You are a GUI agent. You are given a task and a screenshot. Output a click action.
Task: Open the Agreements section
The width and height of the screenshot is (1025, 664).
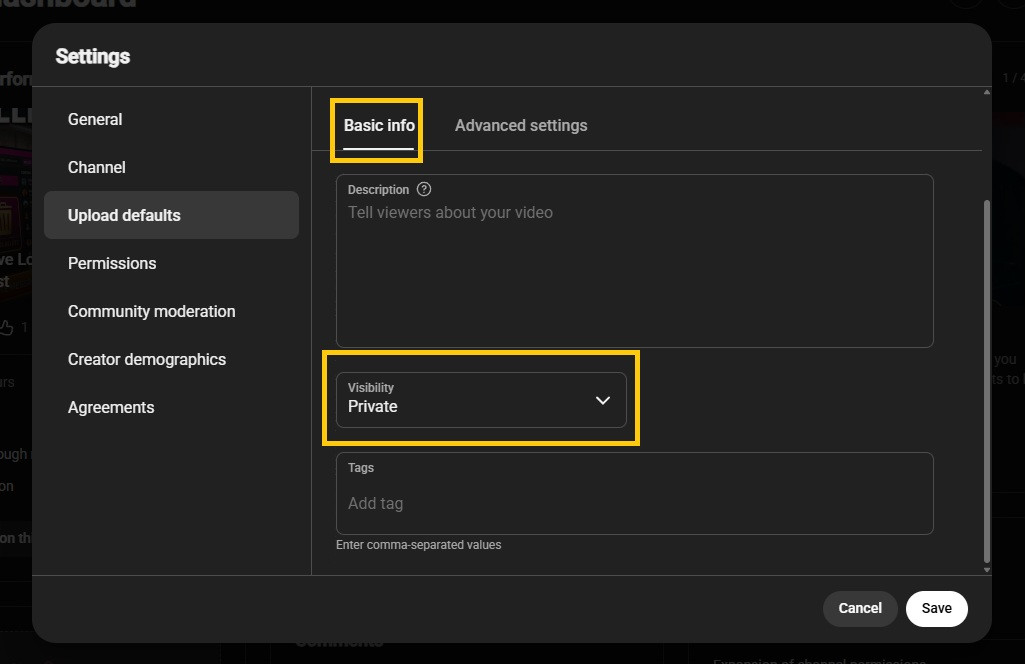click(x=171, y=407)
